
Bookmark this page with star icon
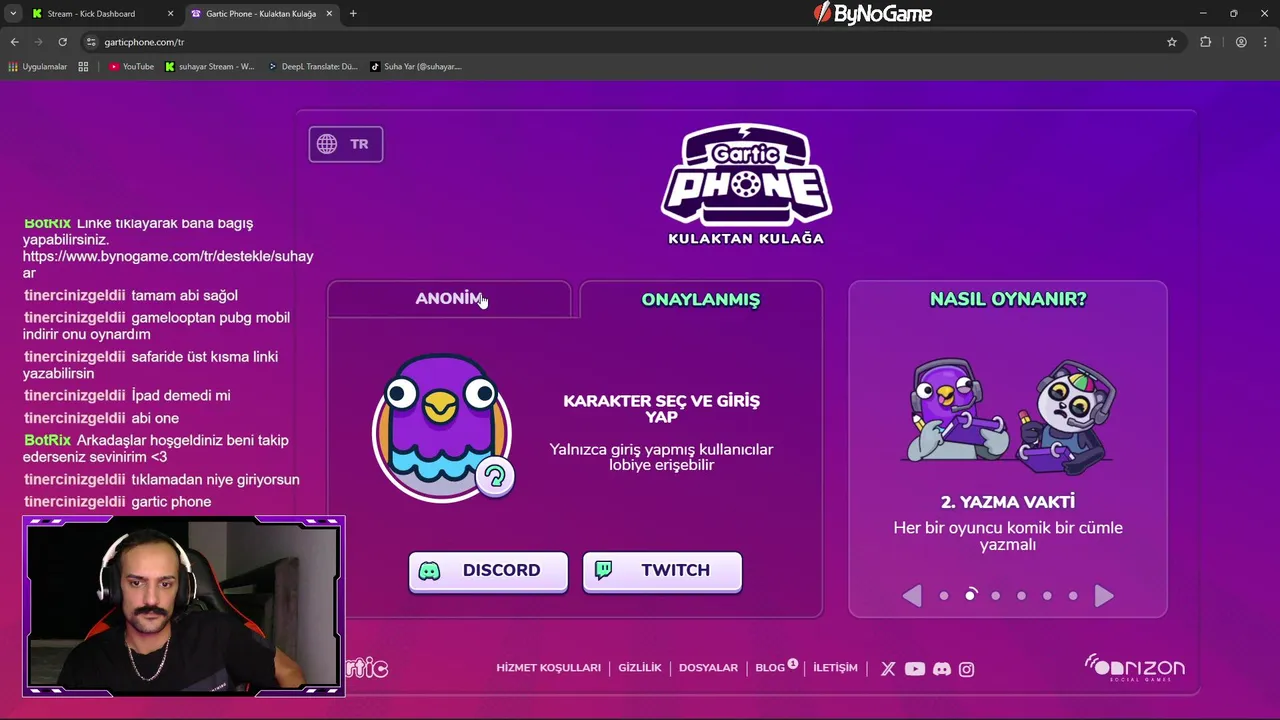(x=1172, y=42)
